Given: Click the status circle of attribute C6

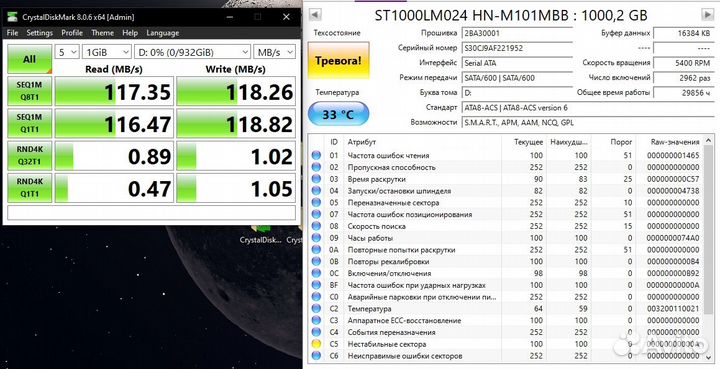Looking at the screenshot, I should pyautogui.click(x=316, y=356).
